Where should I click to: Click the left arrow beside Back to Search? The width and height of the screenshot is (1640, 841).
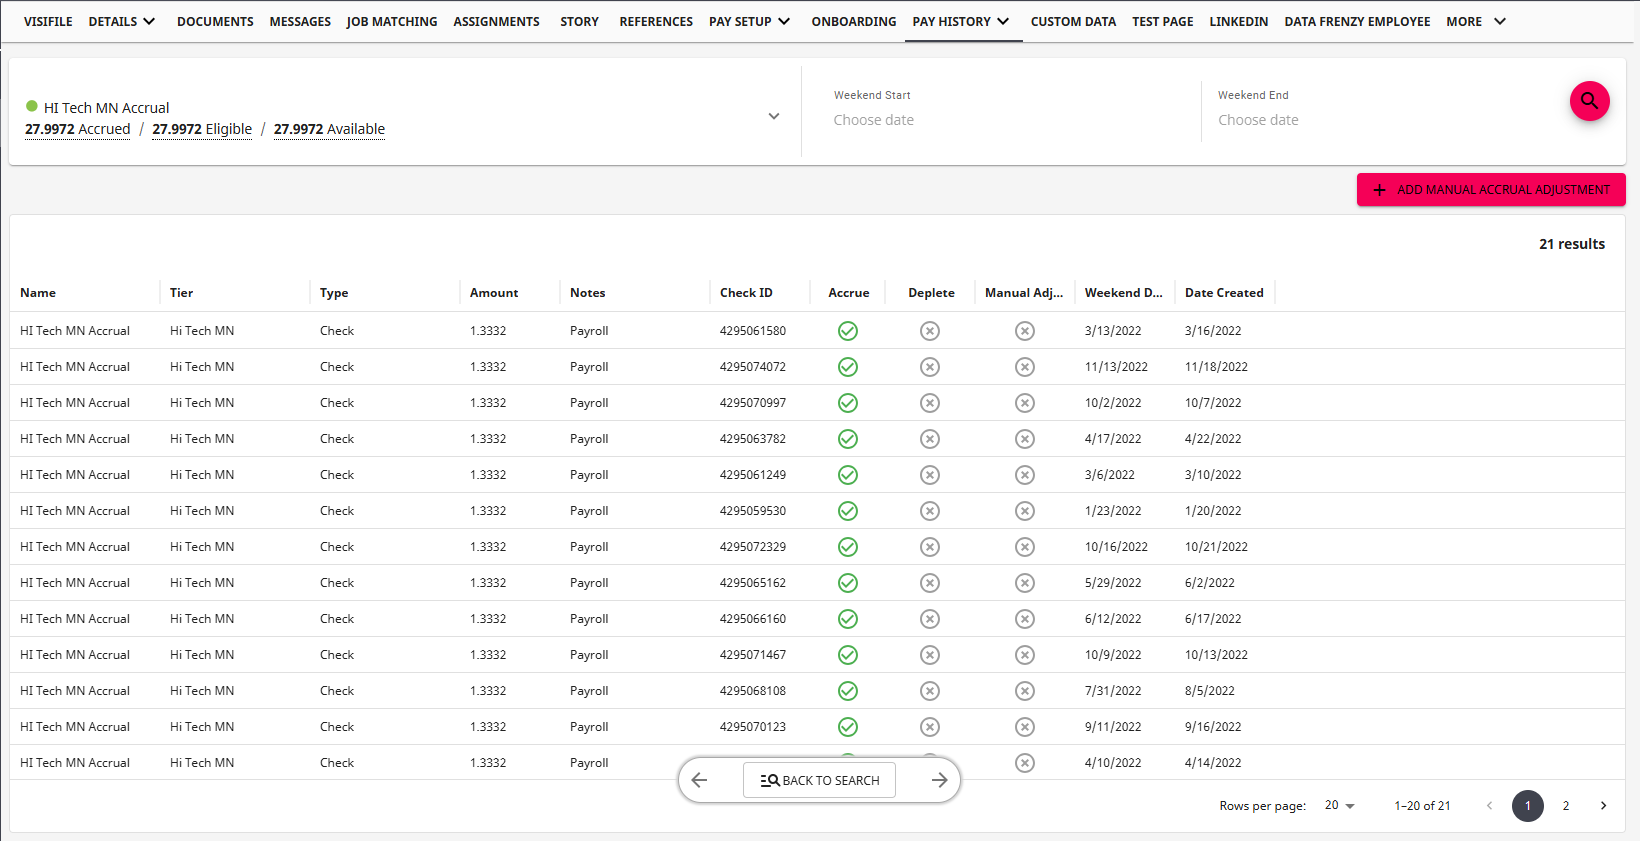click(x=700, y=780)
